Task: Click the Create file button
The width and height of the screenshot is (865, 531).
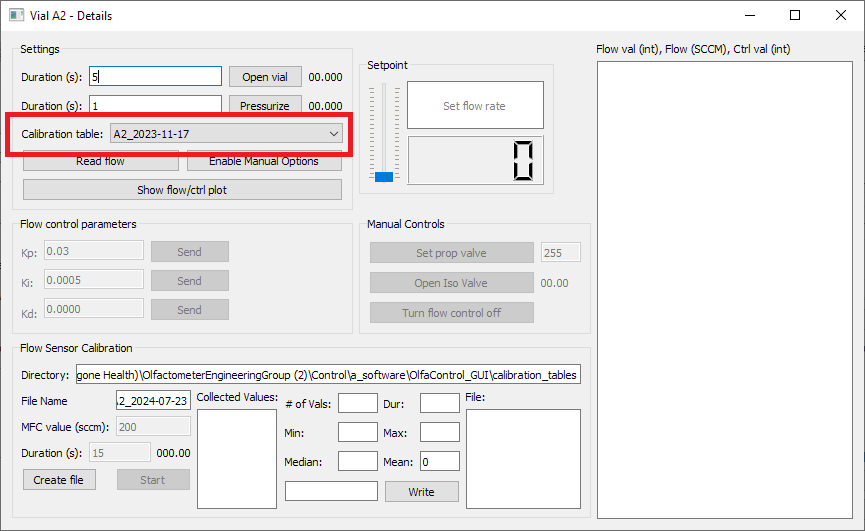Action: pos(59,480)
